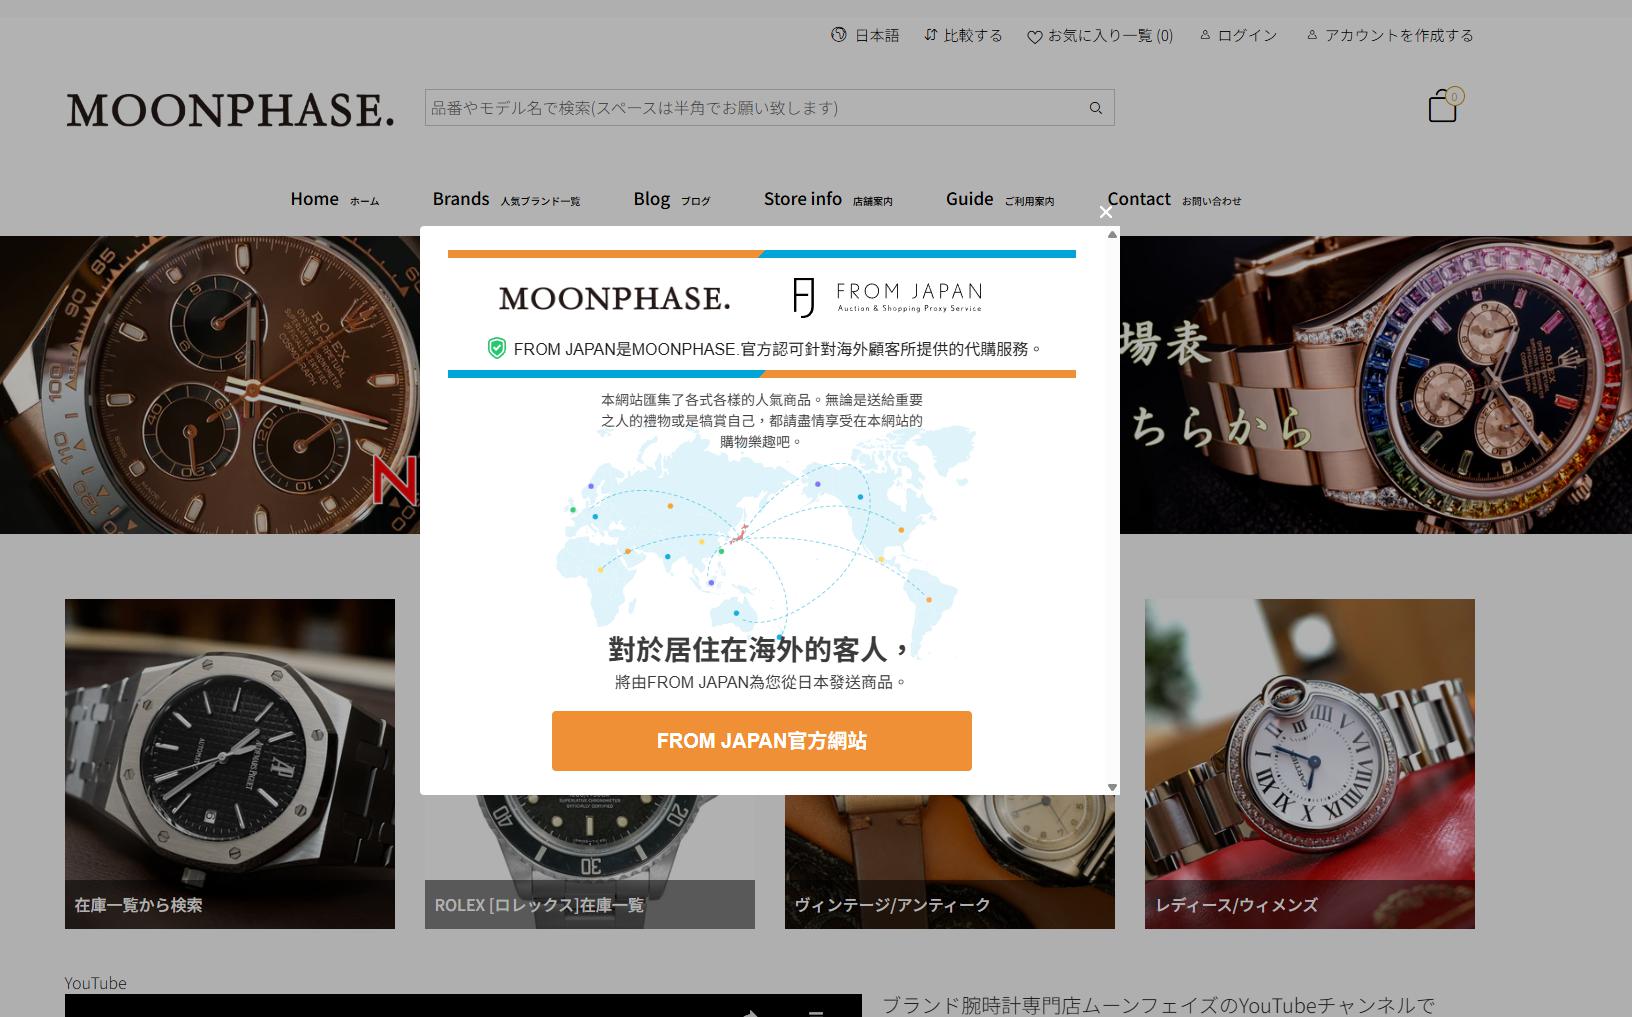Click 將由FROM JAPAN為您從日本發送商品 text
Screen dimensions: 1632x1017
(761, 682)
